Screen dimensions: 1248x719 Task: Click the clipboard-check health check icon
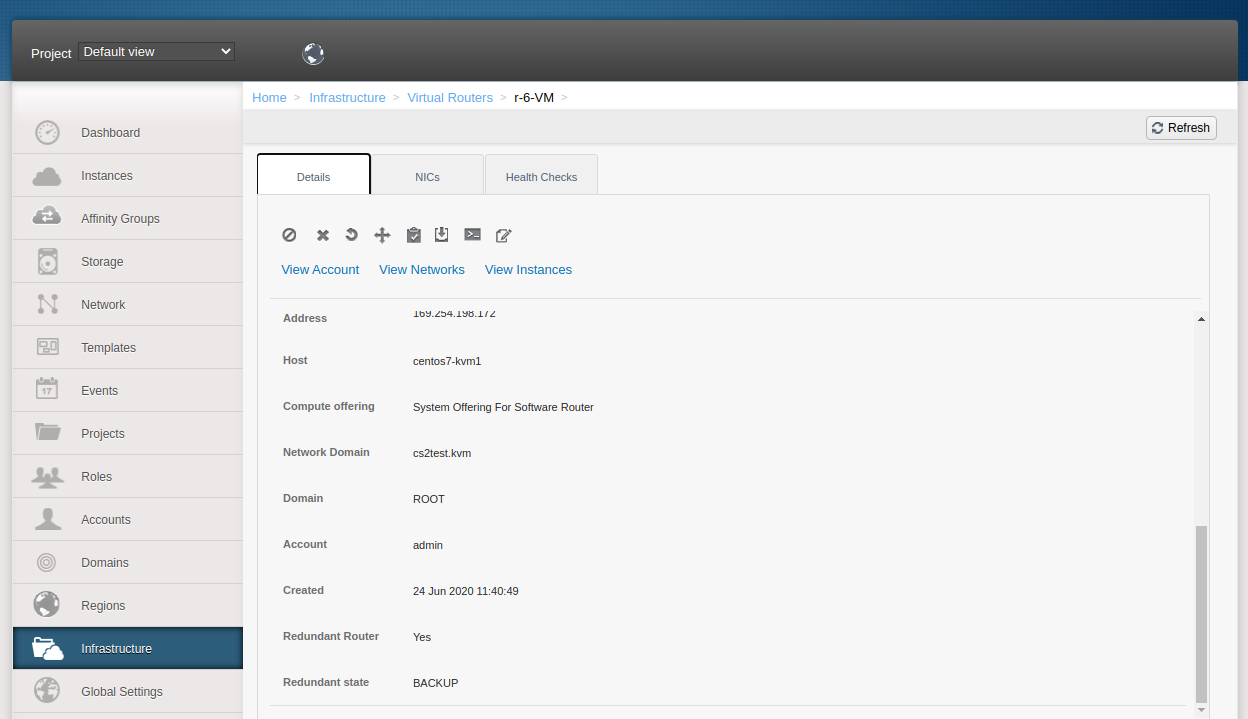pos(414,235)
